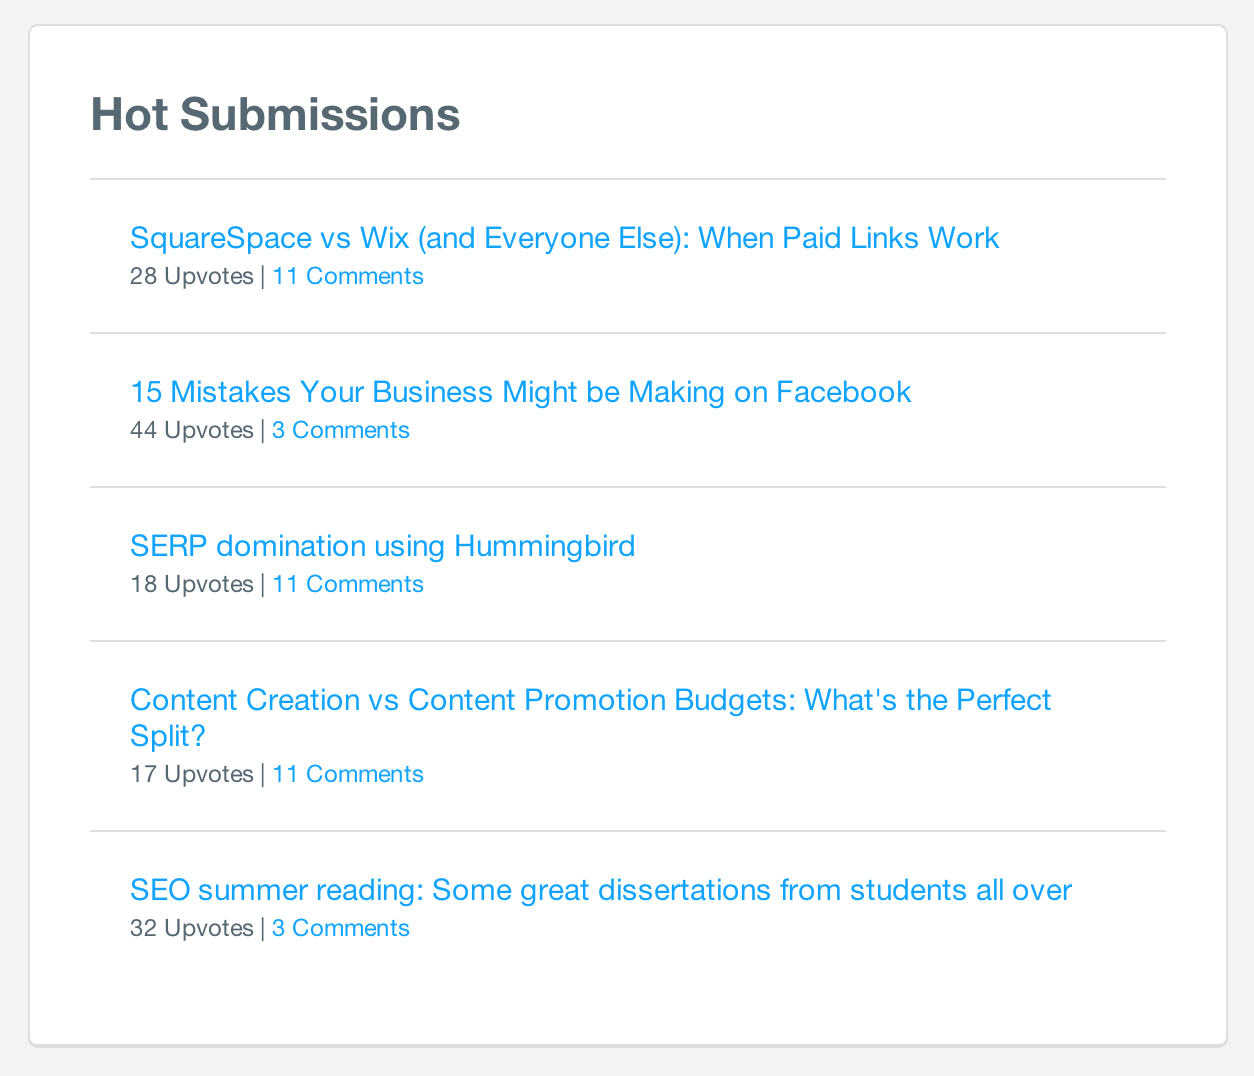Click the 32 Upvotes count
1254x1076 pixels.
point(192,928)
